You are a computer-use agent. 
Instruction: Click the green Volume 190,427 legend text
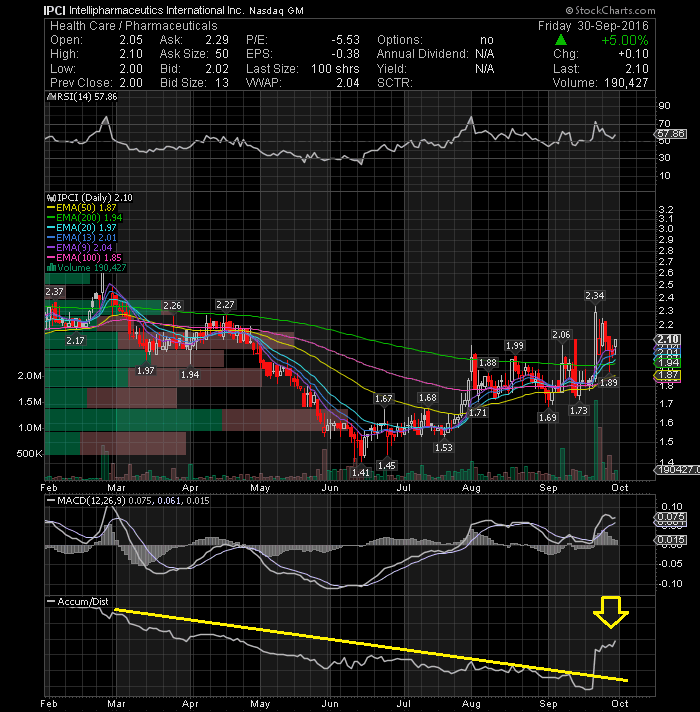click(92, 268)
